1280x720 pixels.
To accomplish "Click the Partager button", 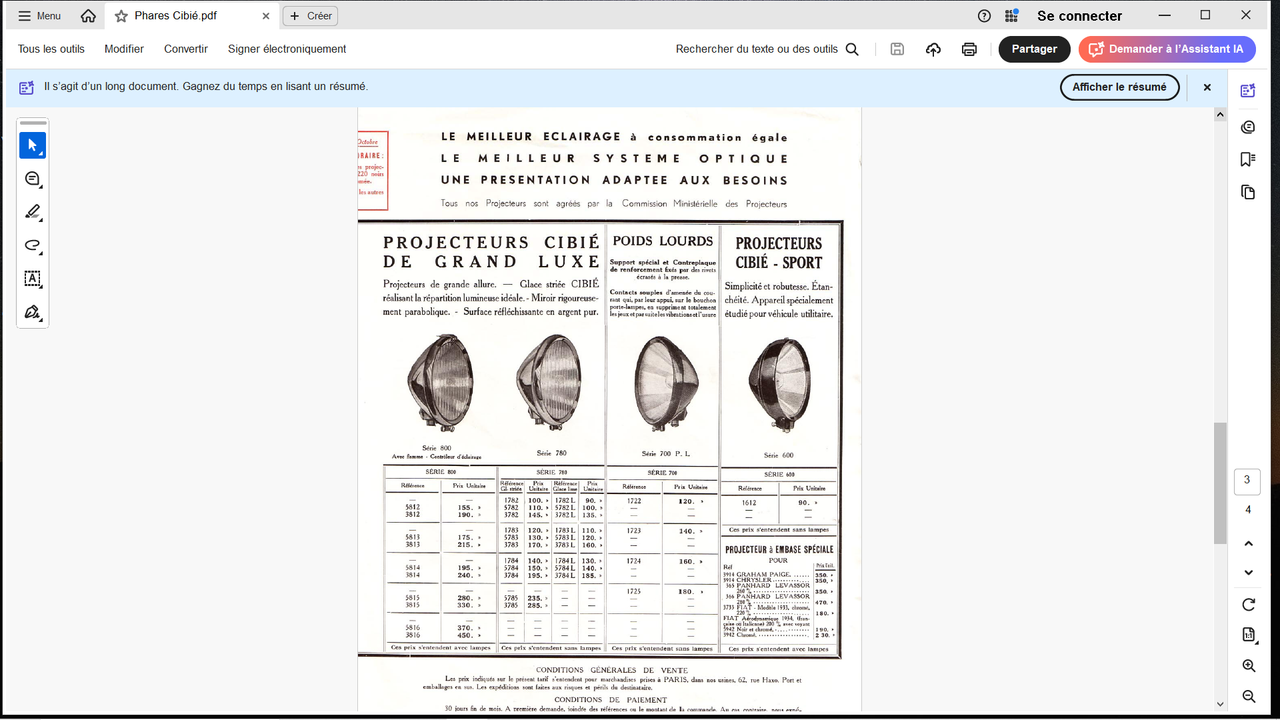I will click(1034, 49).
